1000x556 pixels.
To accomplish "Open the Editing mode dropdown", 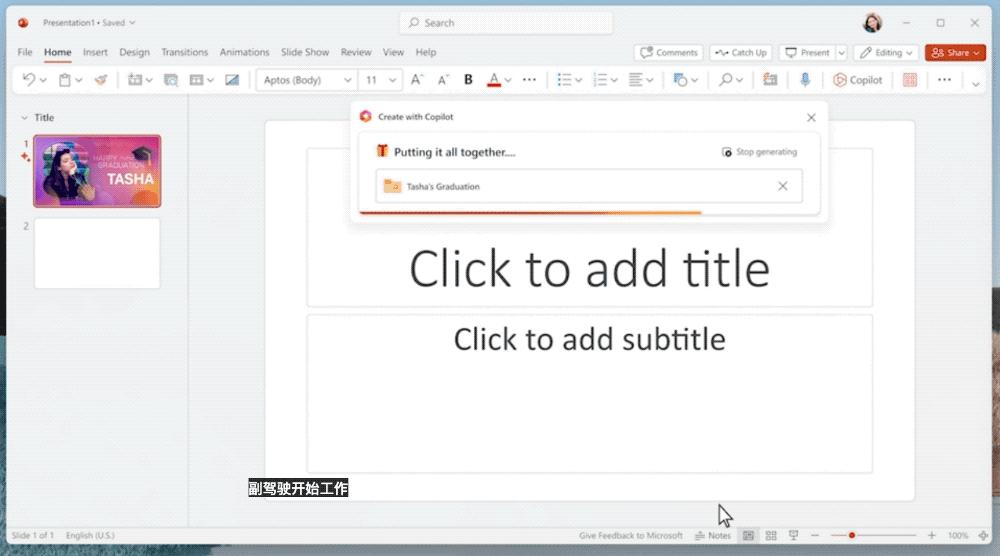I will (886, 52).
